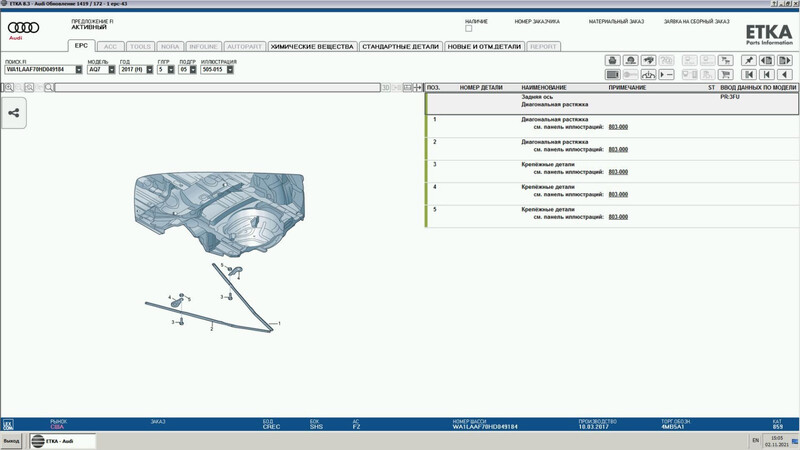Click the single left arrow back icon
Screen dimensions: 800x450
click(784, 74)
